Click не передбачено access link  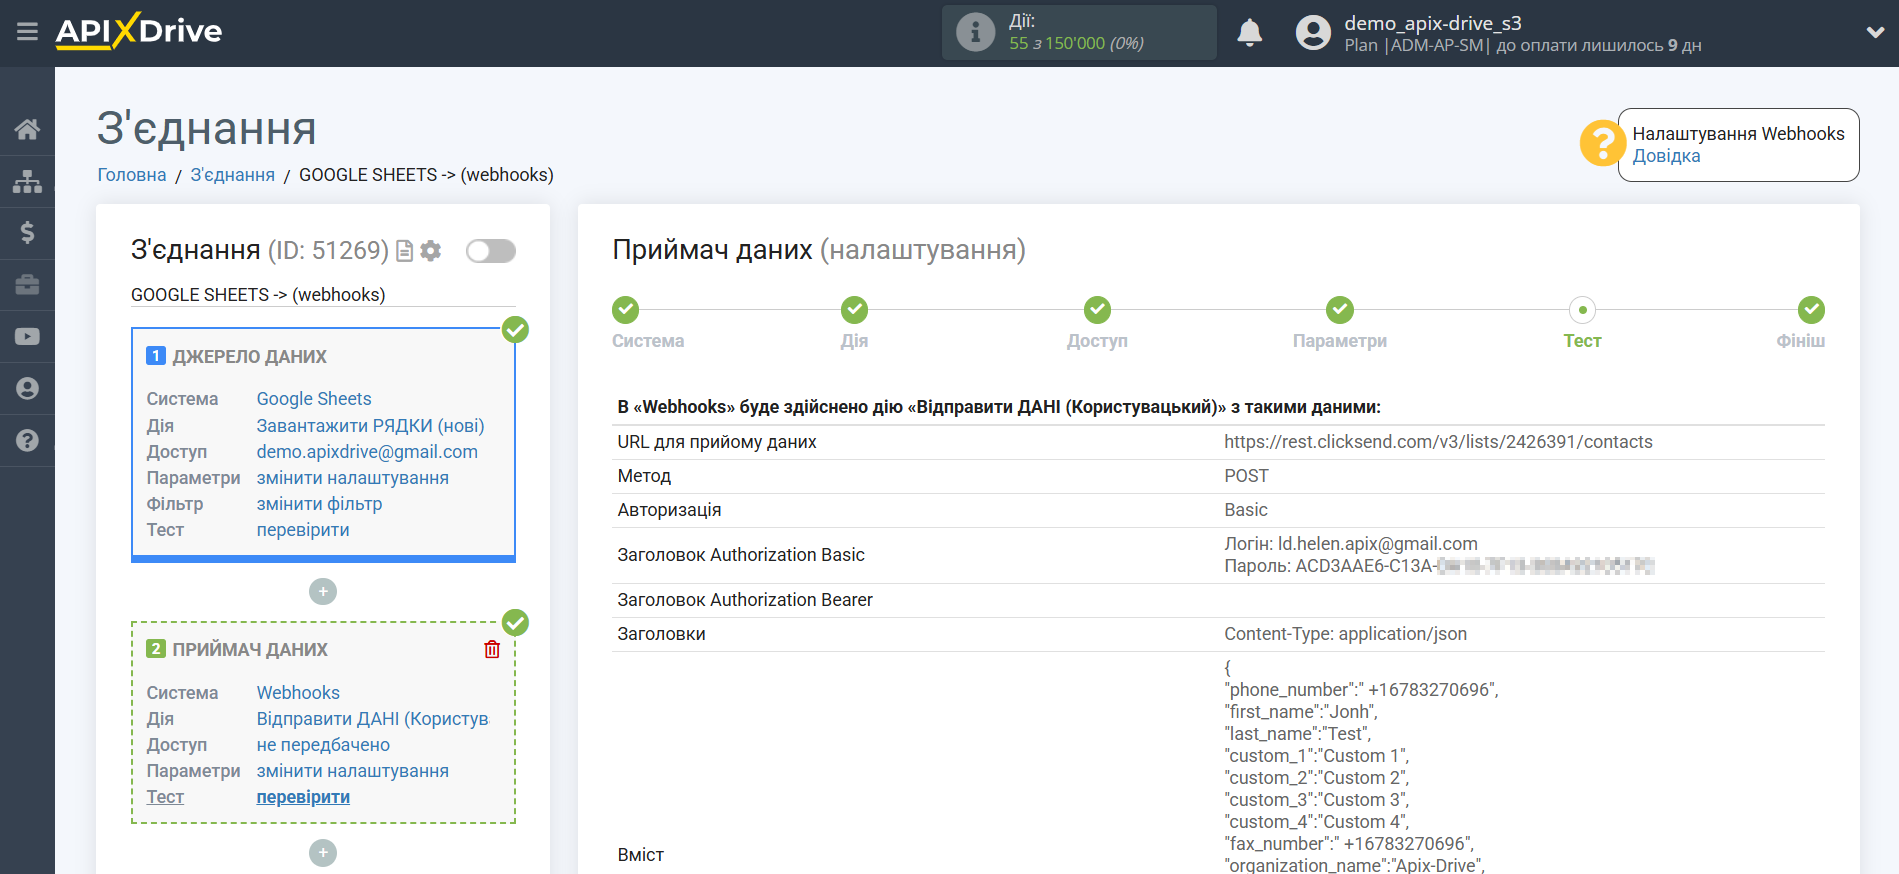[x=323, y=745]
